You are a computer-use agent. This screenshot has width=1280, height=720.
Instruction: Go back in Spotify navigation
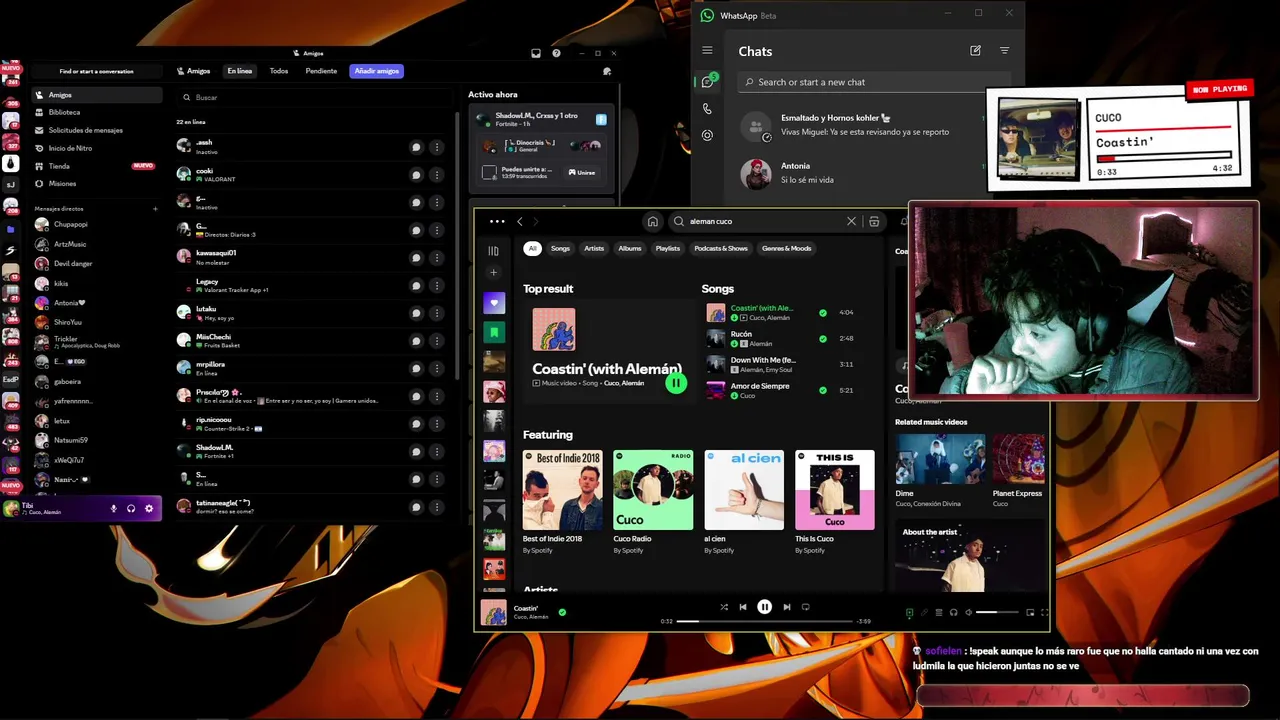(x=520, y=221)
